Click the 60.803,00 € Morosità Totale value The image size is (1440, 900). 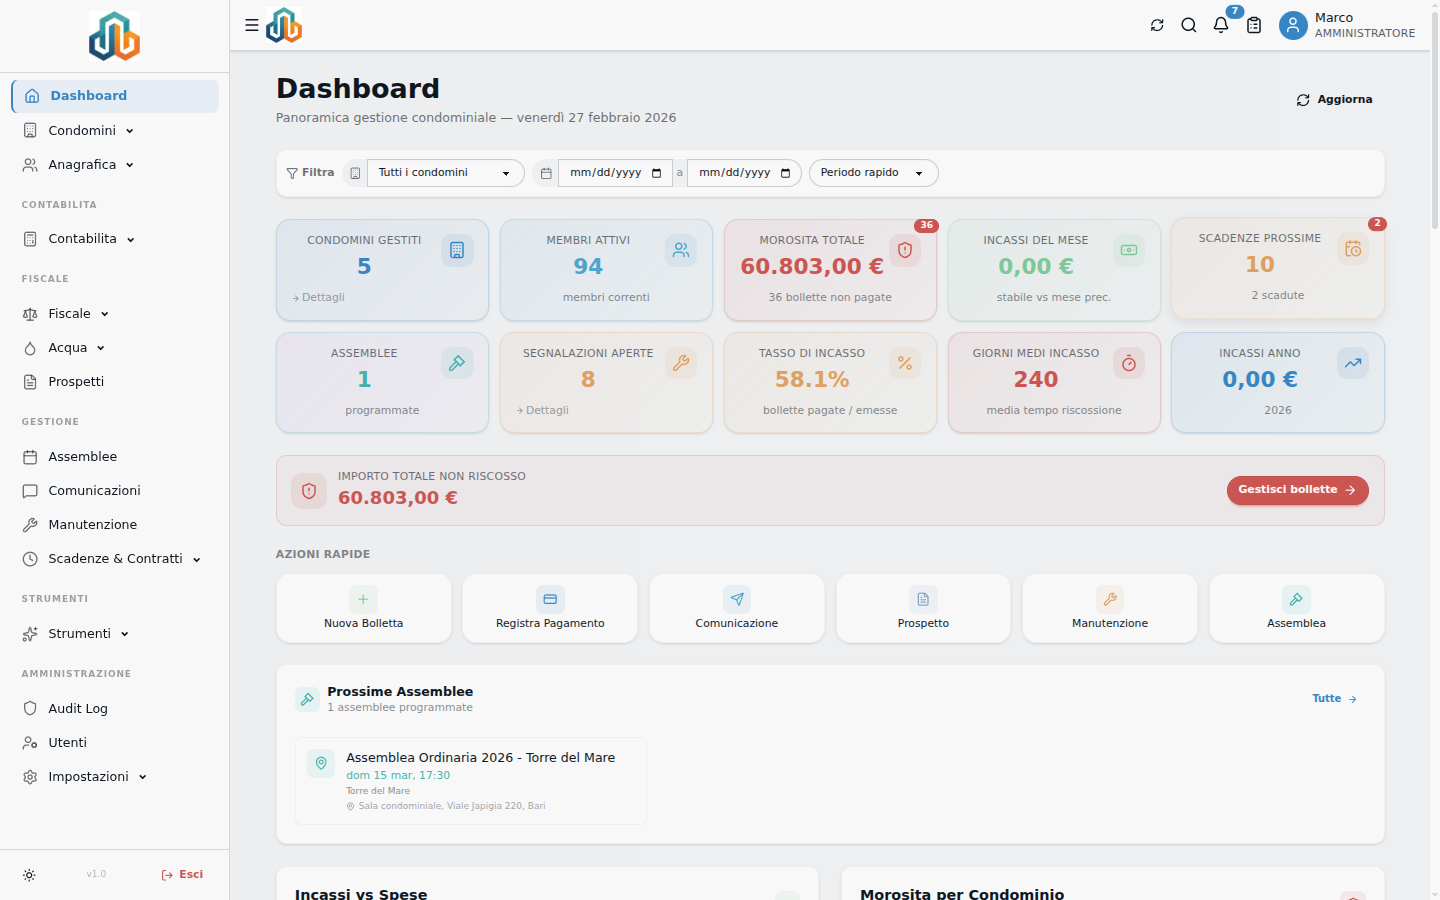tap(812, 267)
